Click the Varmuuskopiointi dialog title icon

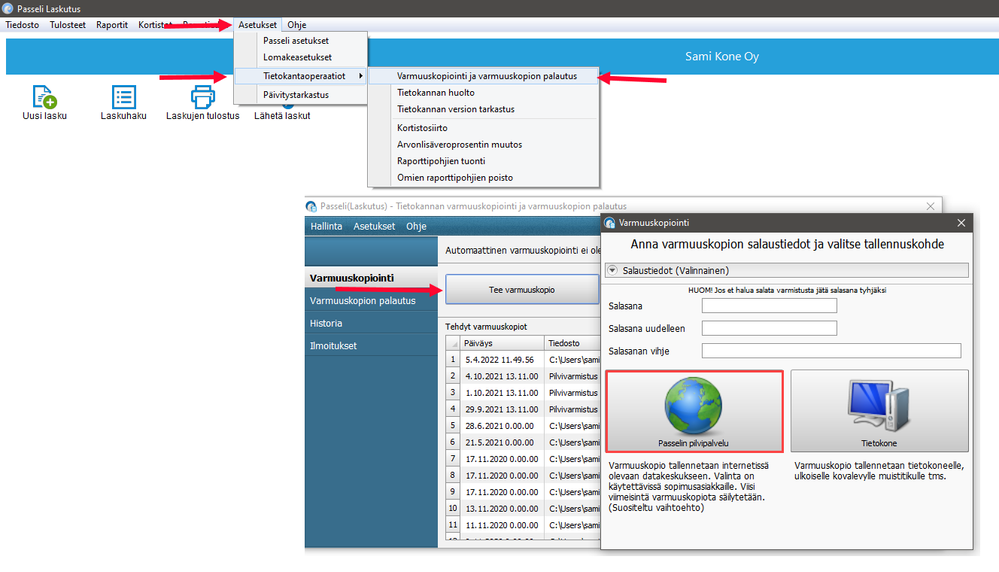610,223
